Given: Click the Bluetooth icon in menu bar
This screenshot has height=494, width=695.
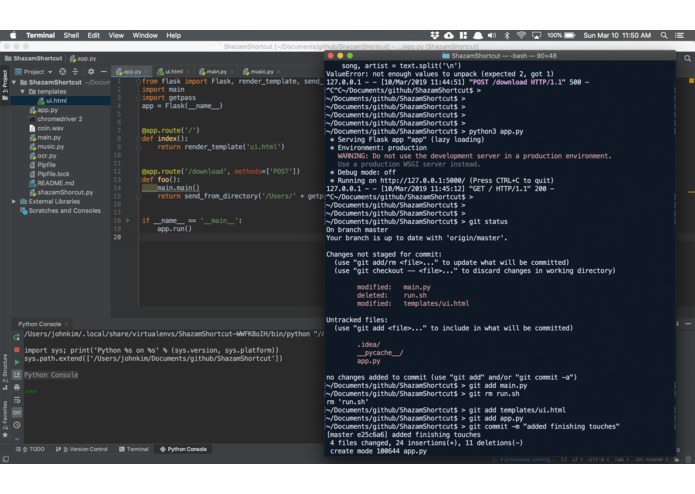Looking at the screenshot, I should (507, 35).
